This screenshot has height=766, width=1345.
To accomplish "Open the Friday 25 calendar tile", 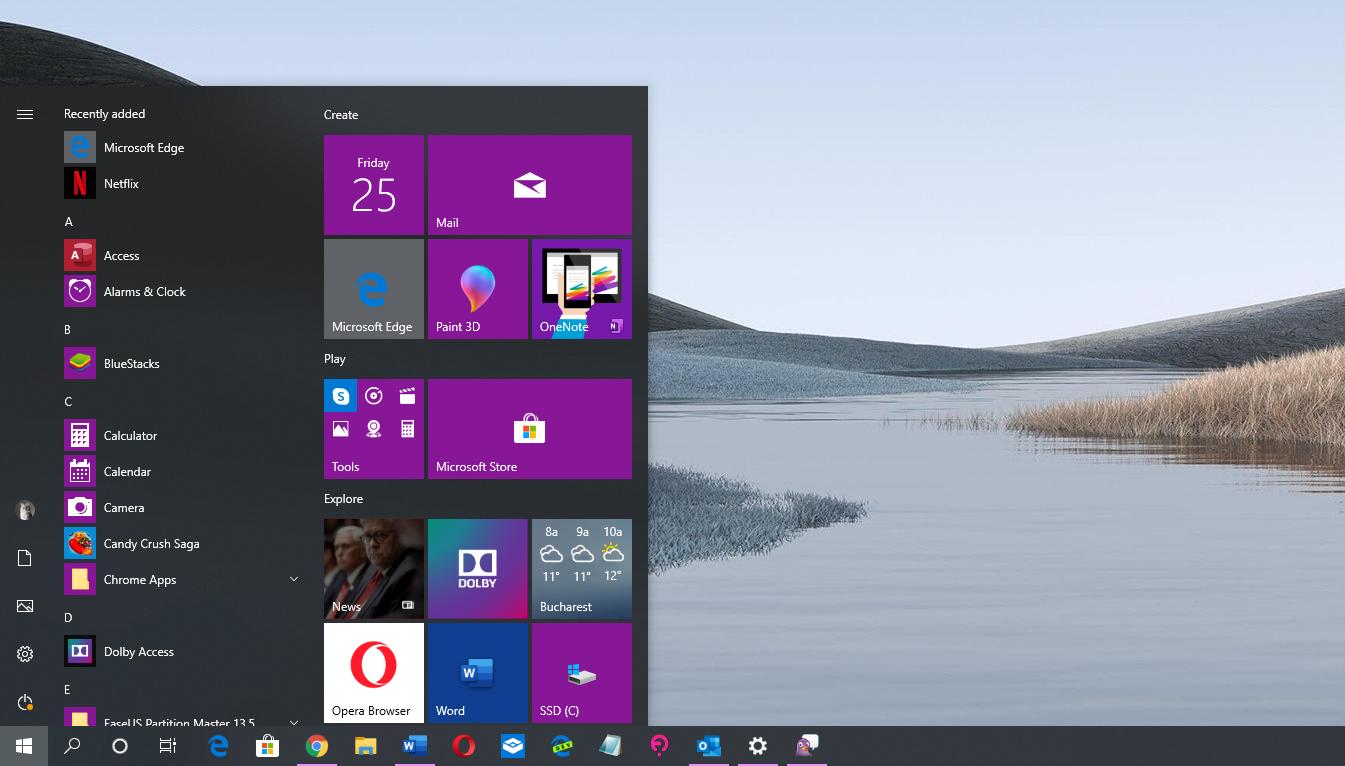I will click(x=374, y=185).
